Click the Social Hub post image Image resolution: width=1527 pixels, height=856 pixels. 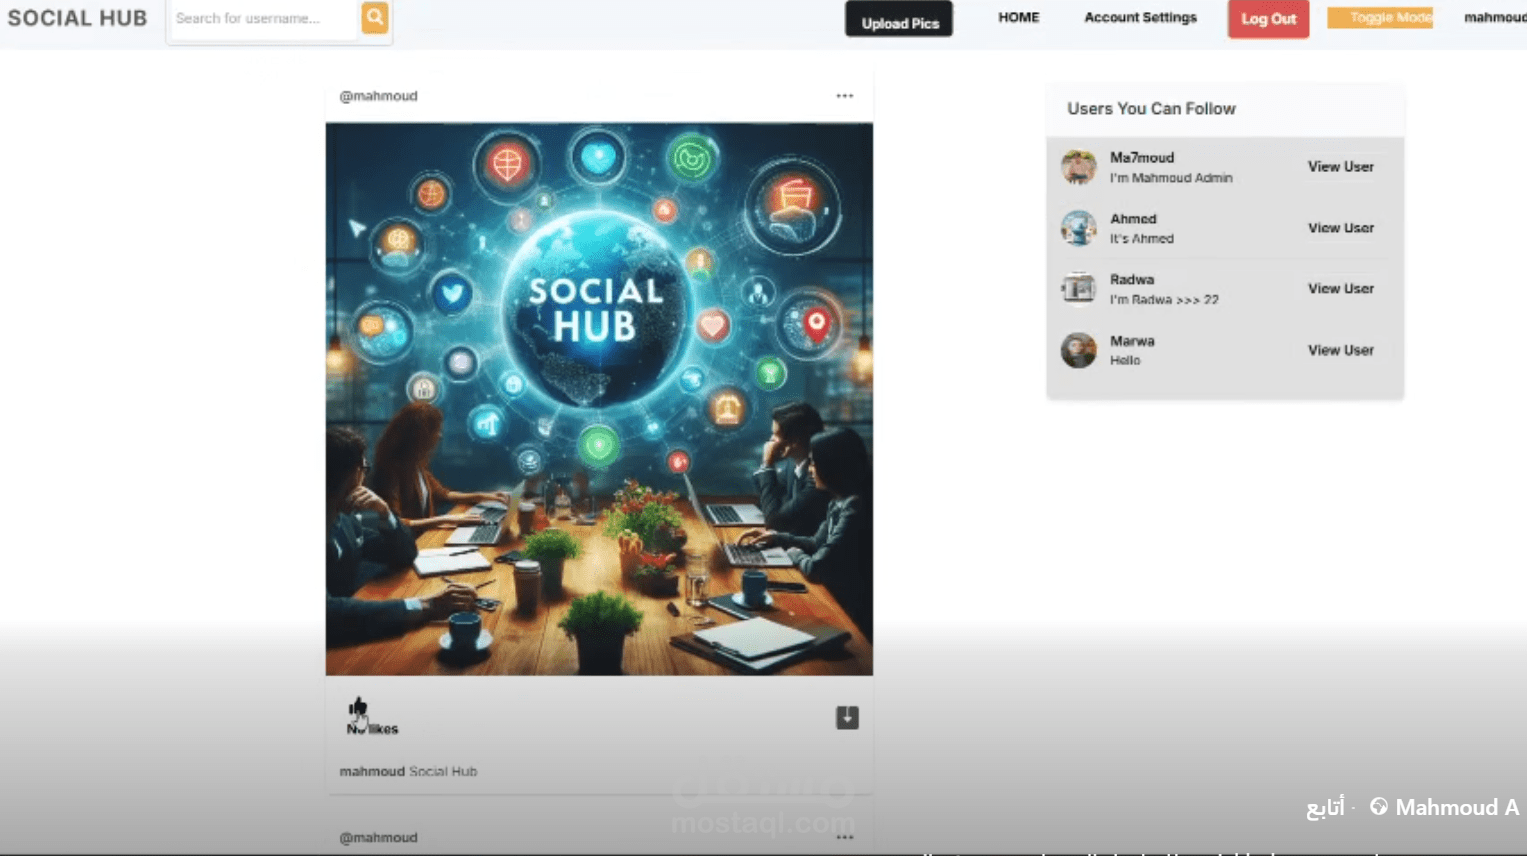[599, 399]
